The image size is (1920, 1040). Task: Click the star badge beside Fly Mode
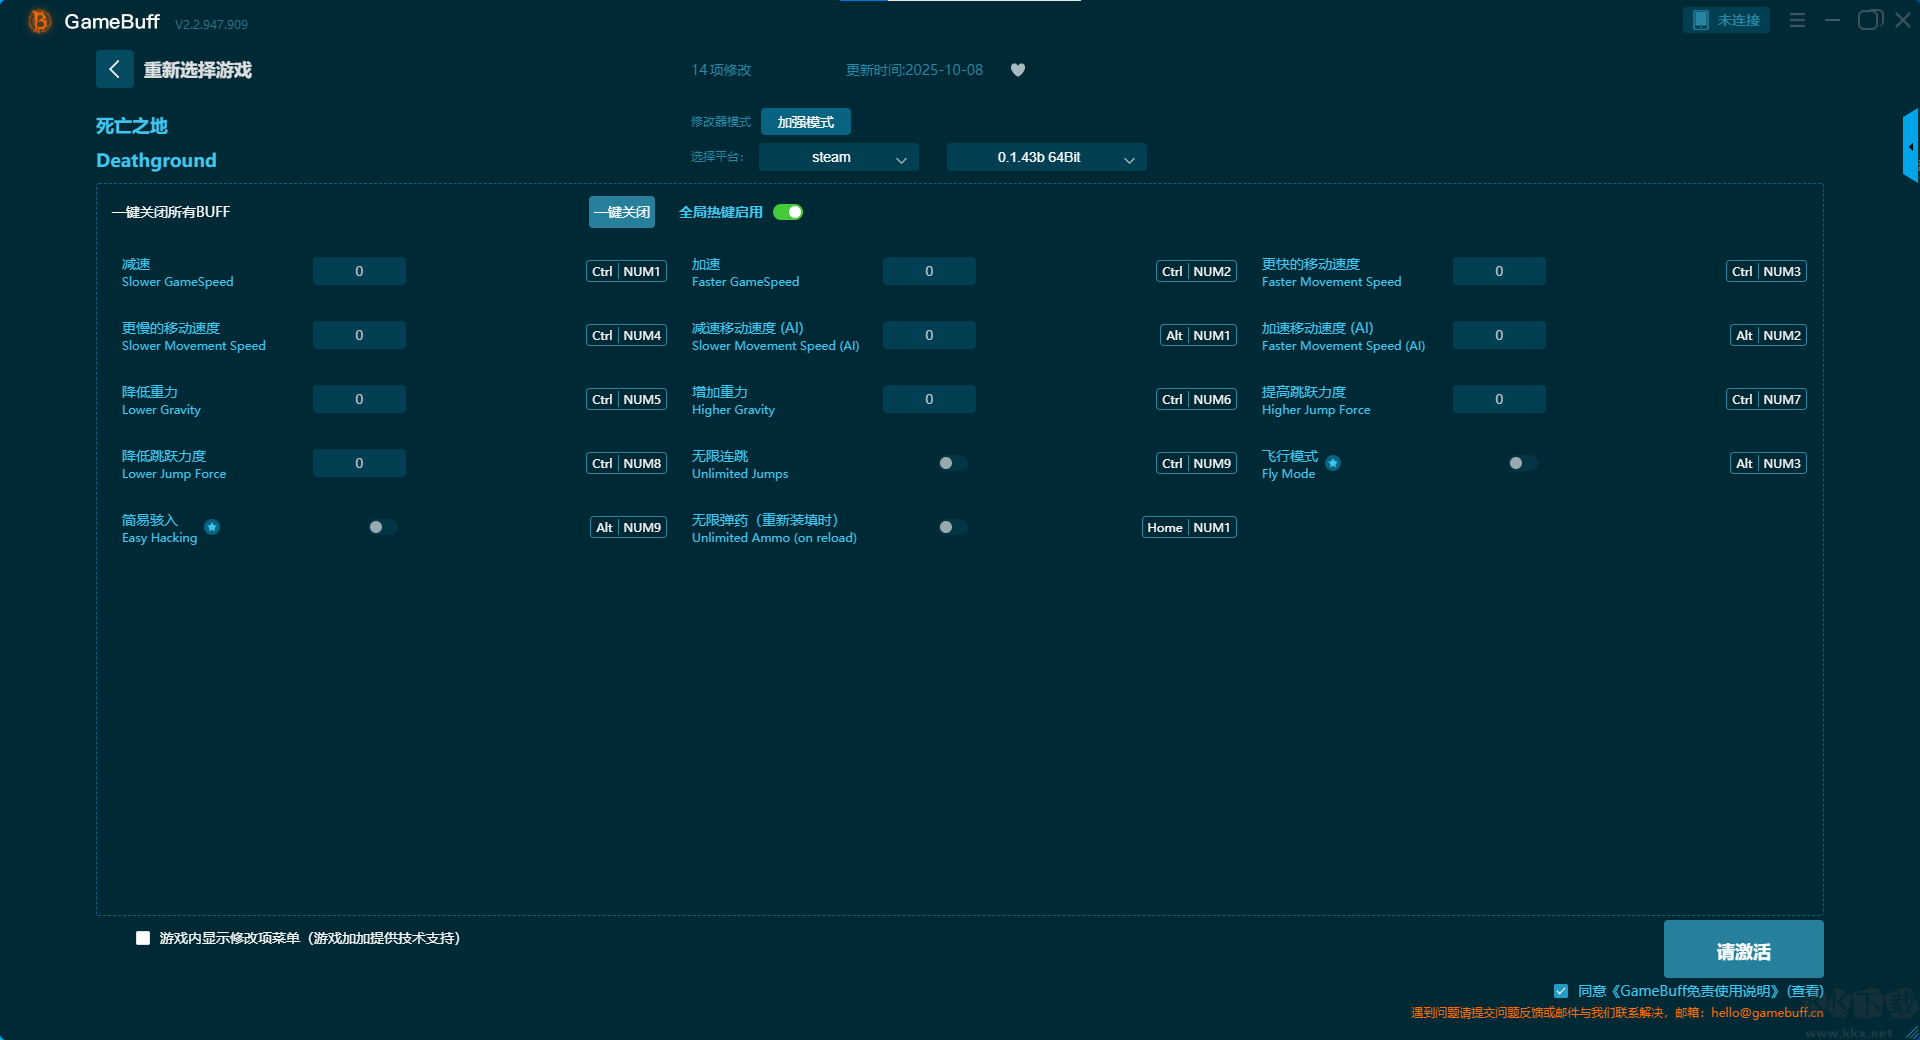1333,463
